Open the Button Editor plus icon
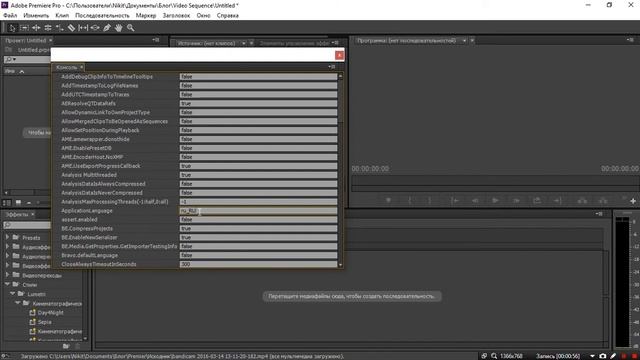This screenshot has width=640, height=360. 633,201
